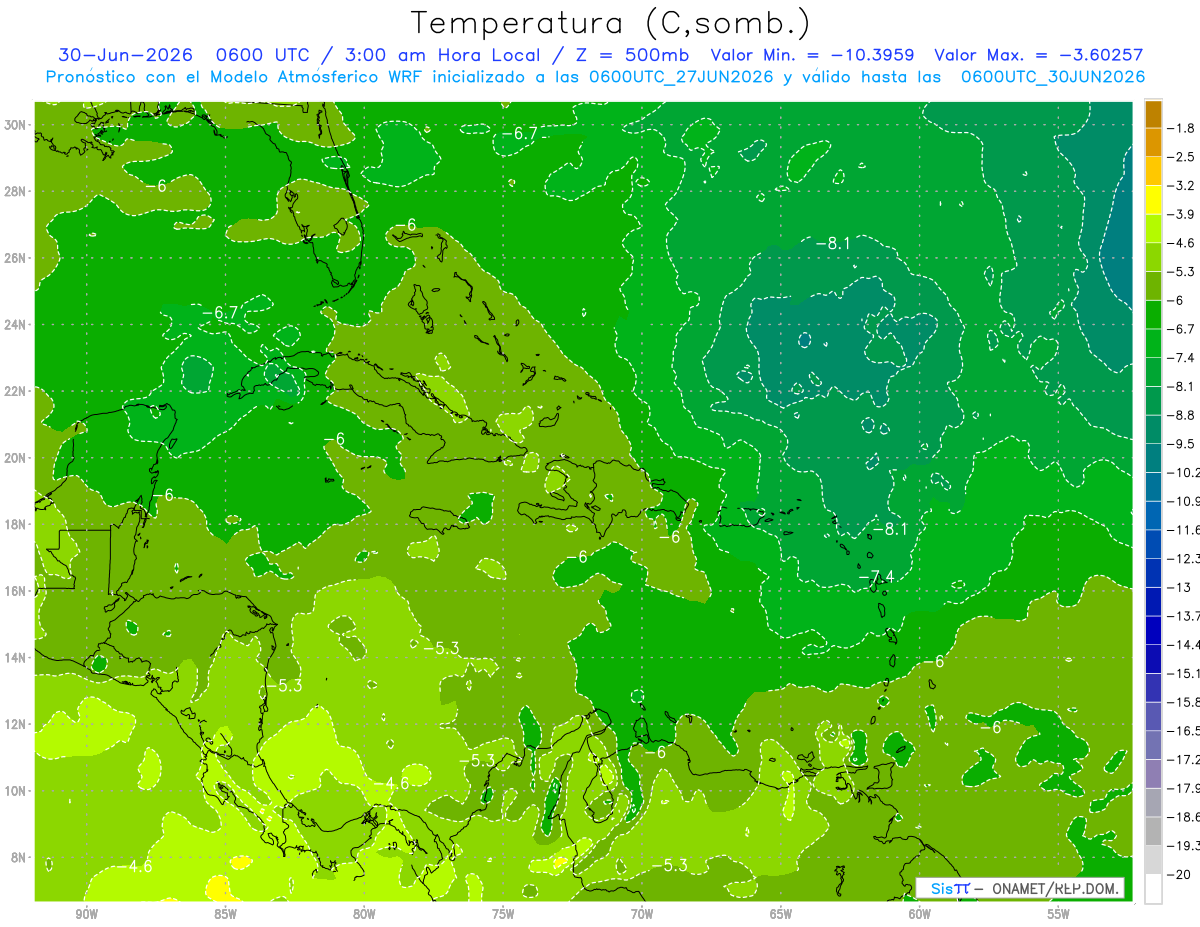
Task: Click the '60W' longitude axis label
Action: coord(920,914)
